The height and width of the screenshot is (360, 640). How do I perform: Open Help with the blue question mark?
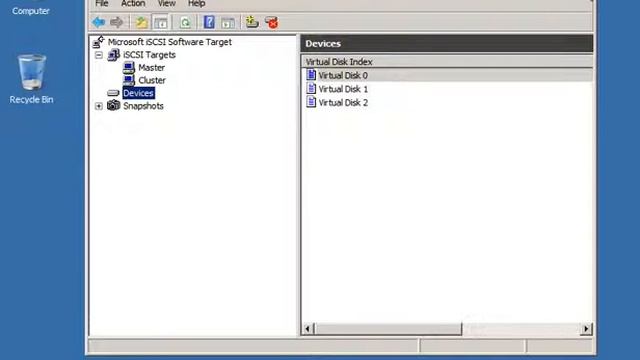209,22
